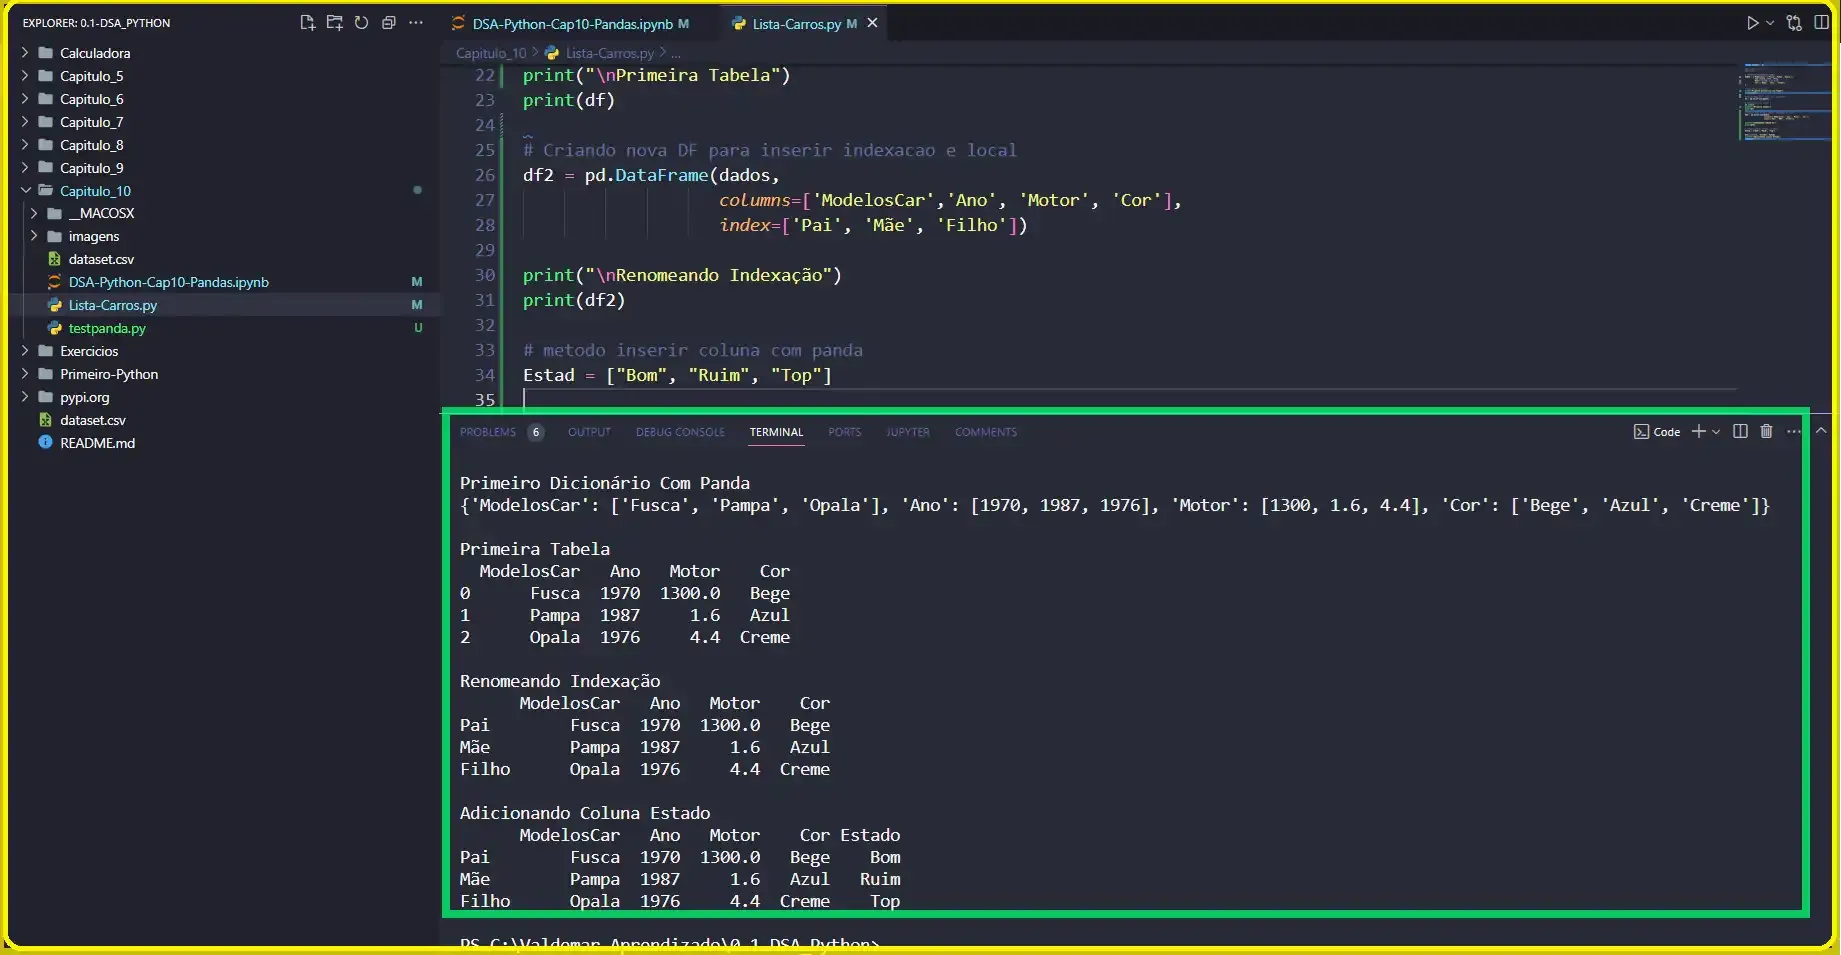Click the pd.DataFrame call on line 26
This screenshot has height=955, width=1841.
tap(646, 175)
